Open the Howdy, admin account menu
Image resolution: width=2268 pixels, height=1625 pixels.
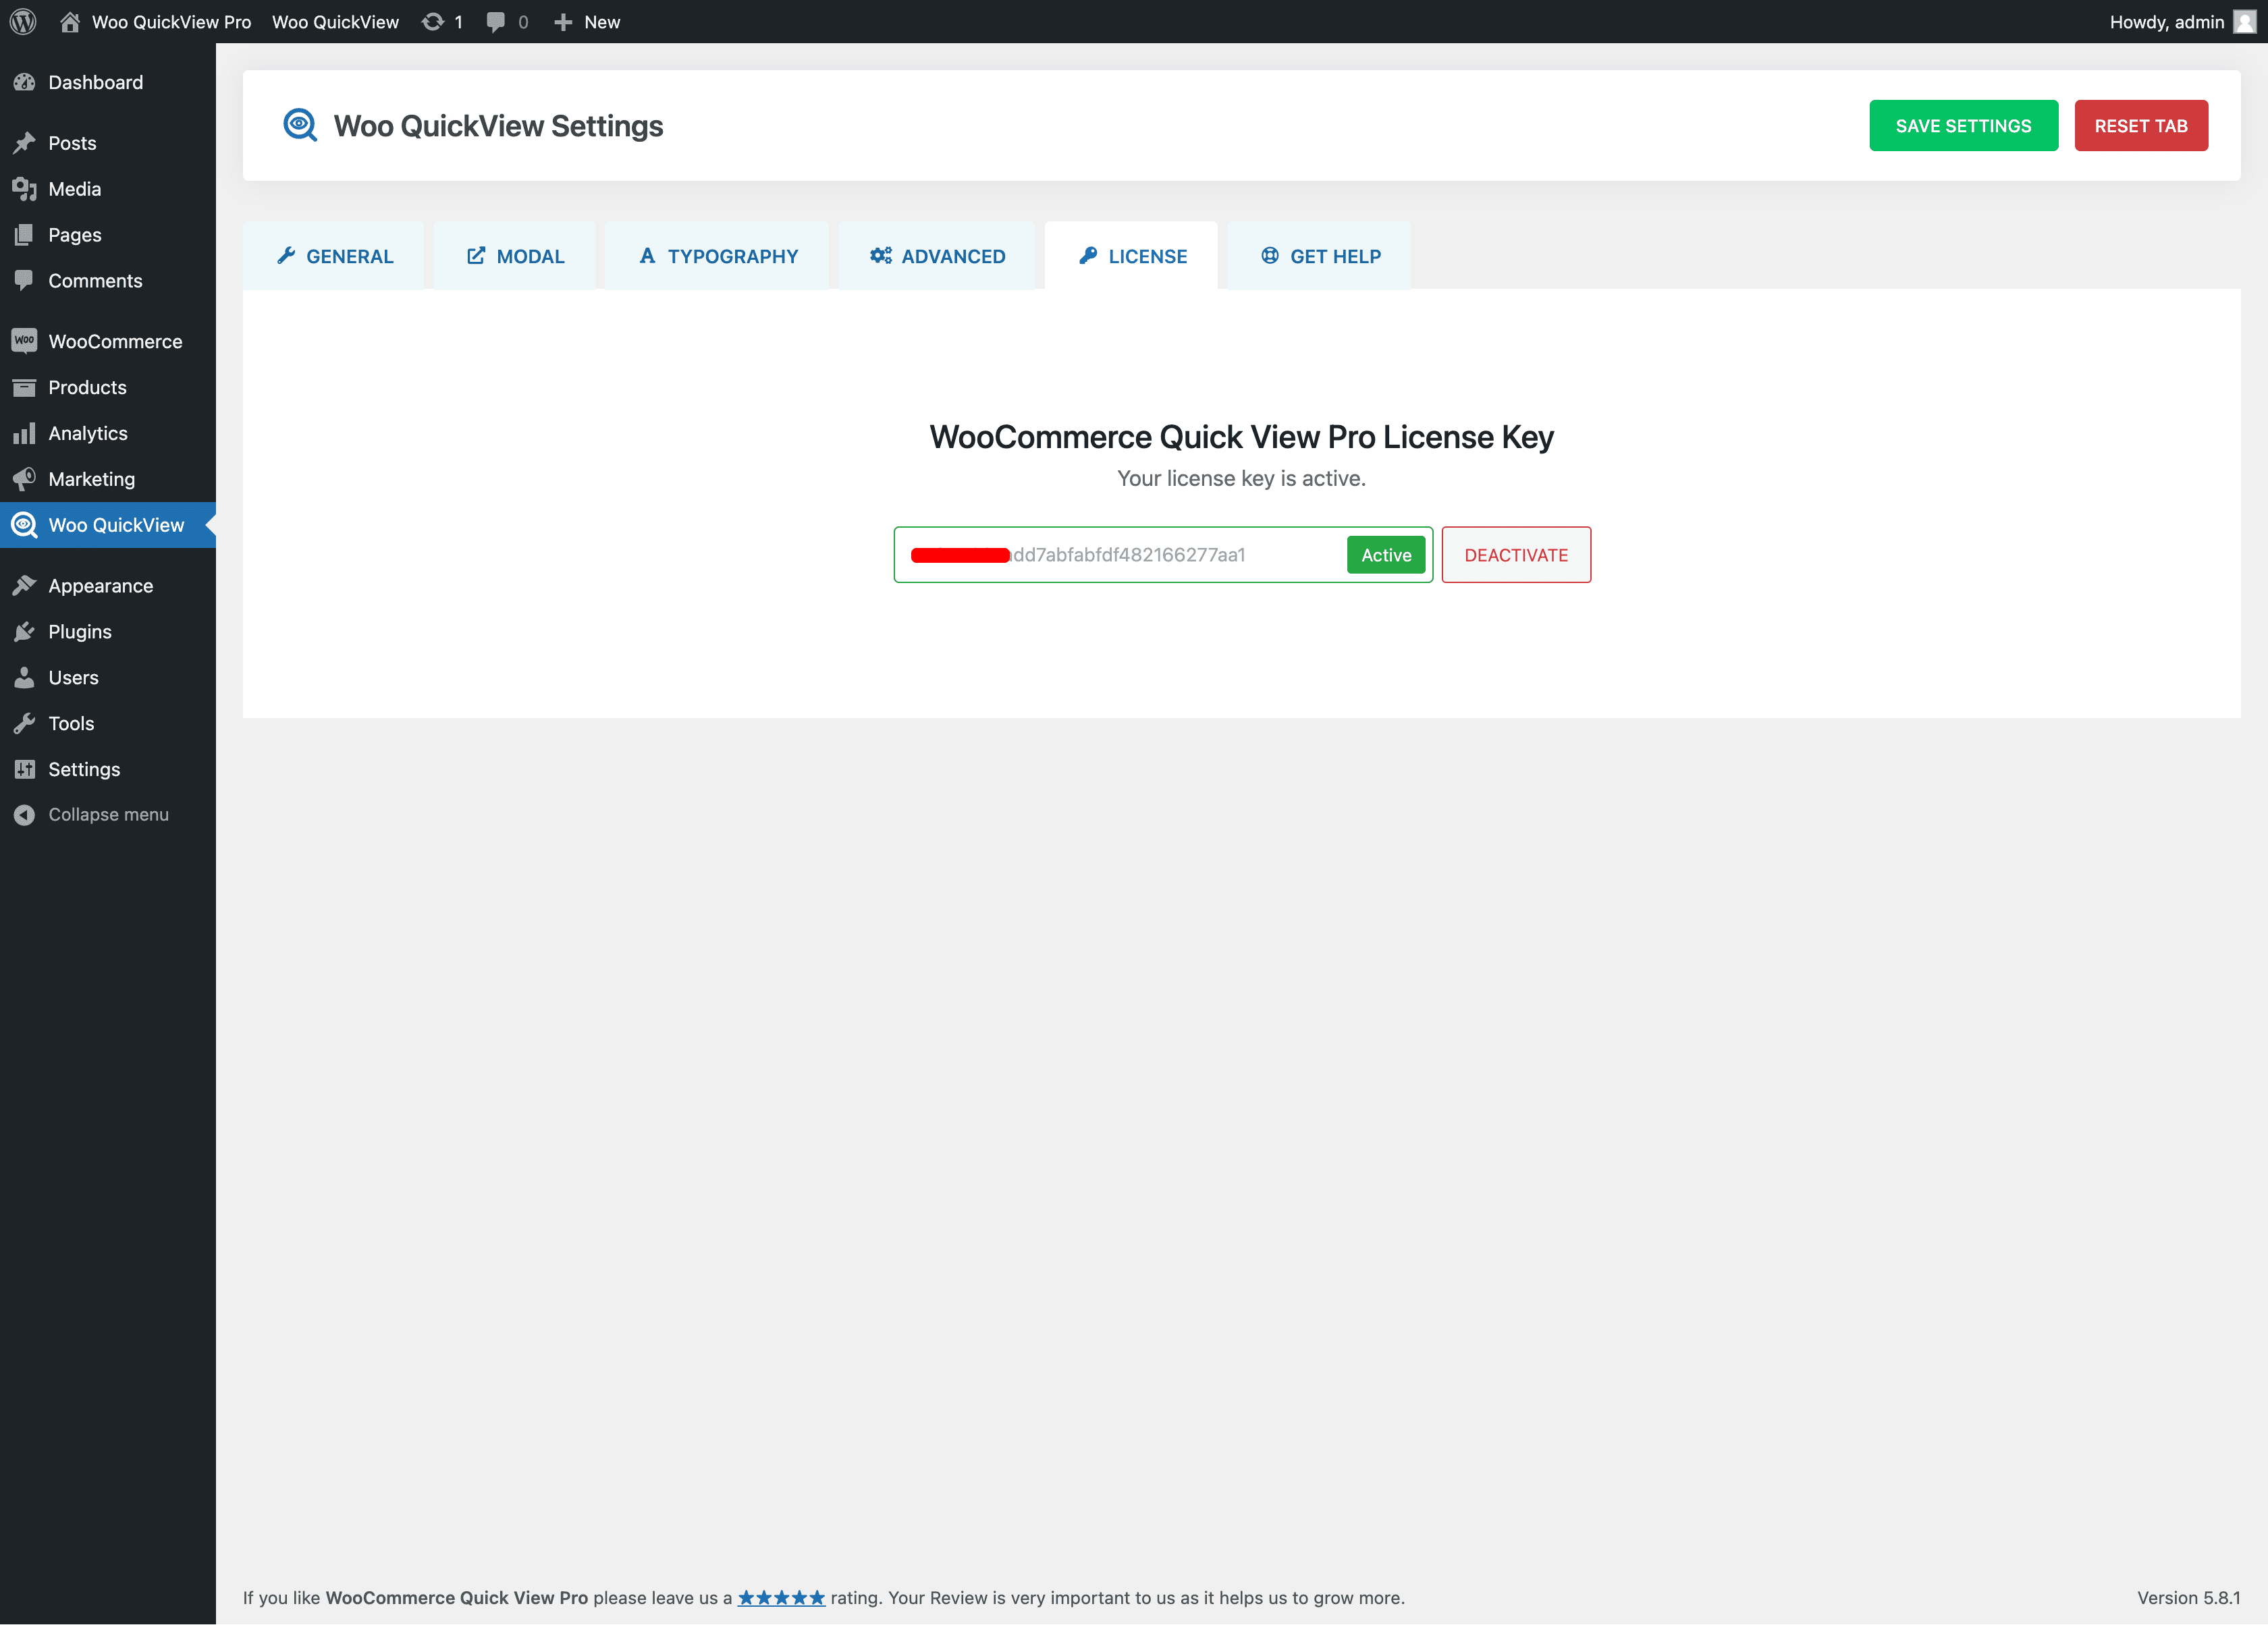click(2166, 22)
